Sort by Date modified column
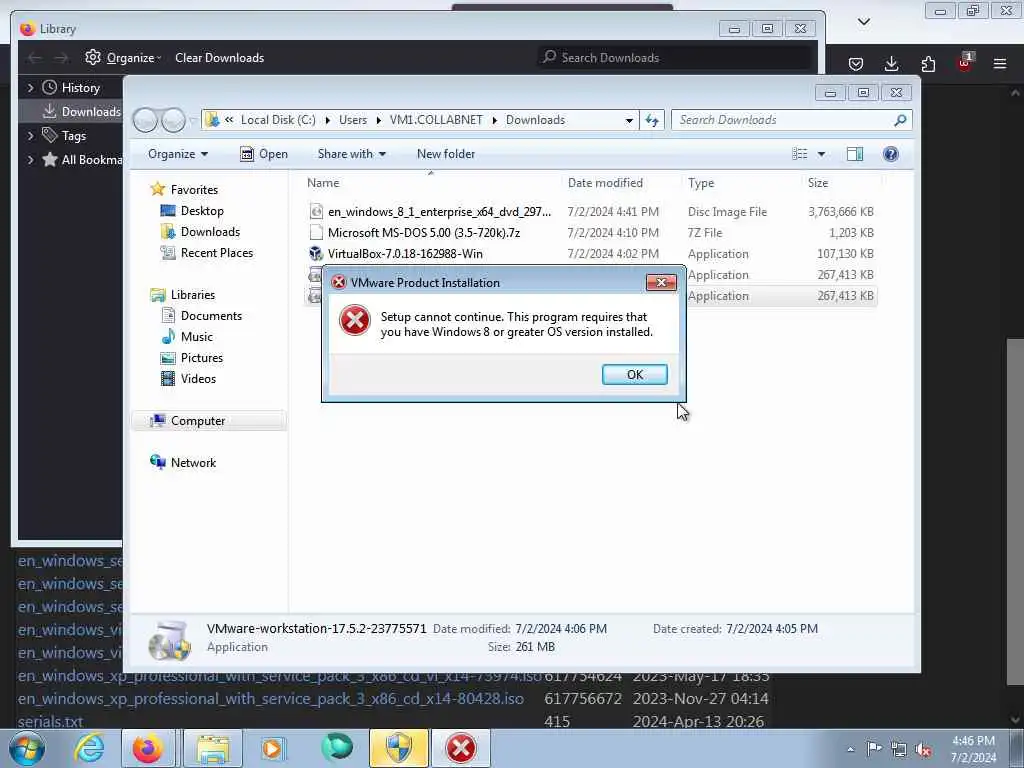This screenshot has width=1024, height=768. coord(605,183)
